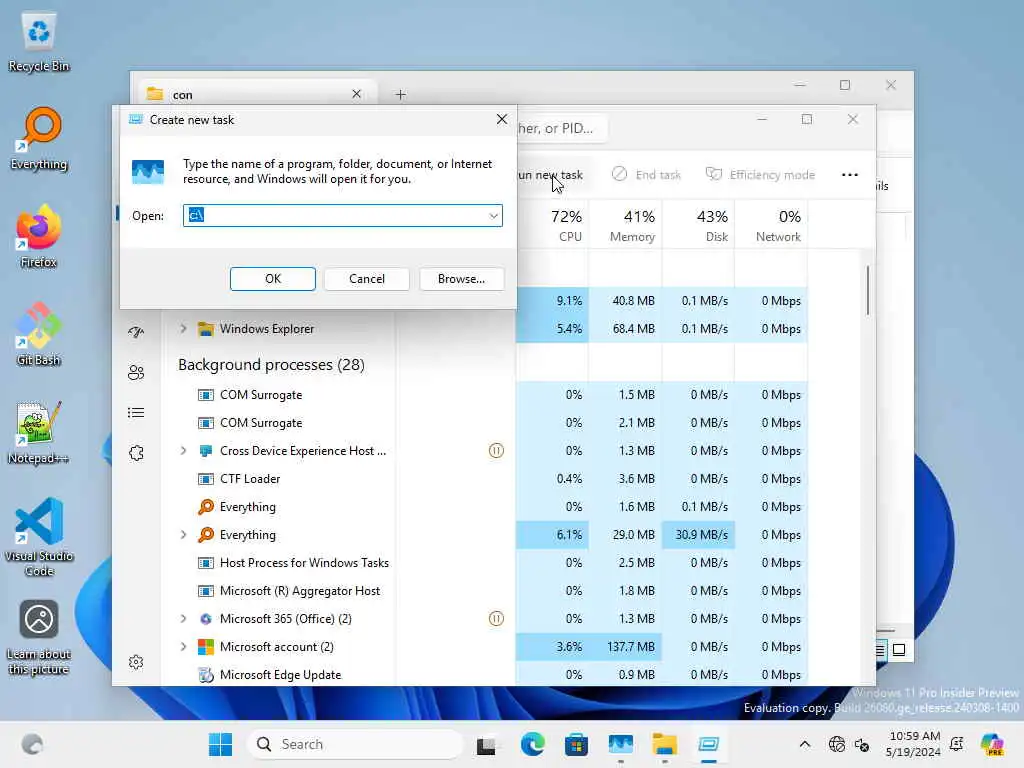
Task: Click the Run dialog taskbar icon
Action: [709, 744]
